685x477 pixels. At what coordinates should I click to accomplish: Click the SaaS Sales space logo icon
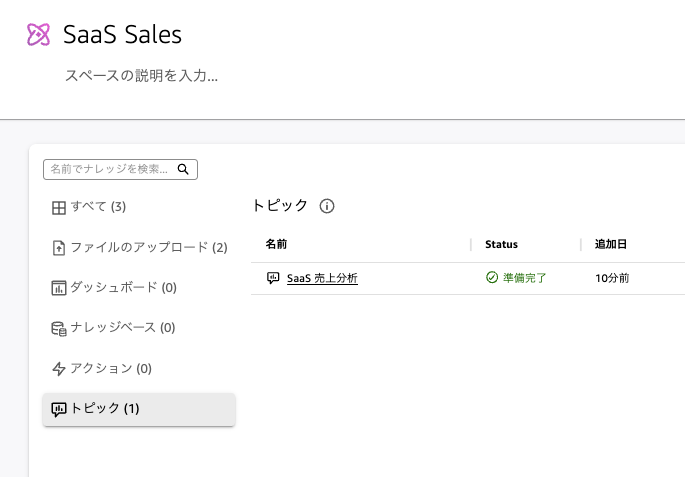coord(38,35)
